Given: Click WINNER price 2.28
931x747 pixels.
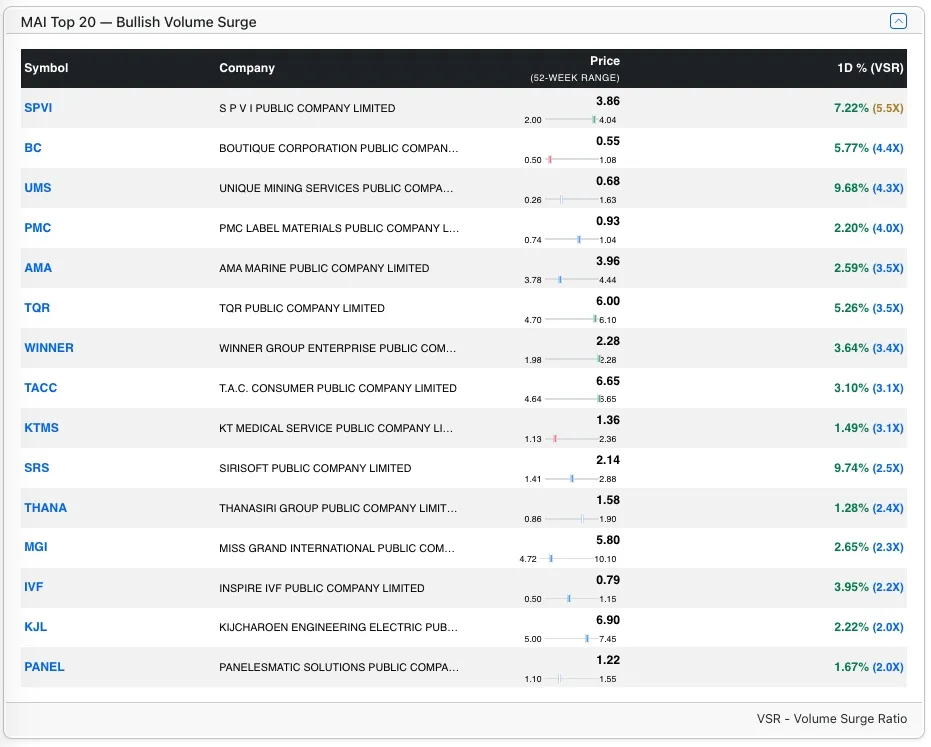Looking at the screenshot, I should coord(607,341).
